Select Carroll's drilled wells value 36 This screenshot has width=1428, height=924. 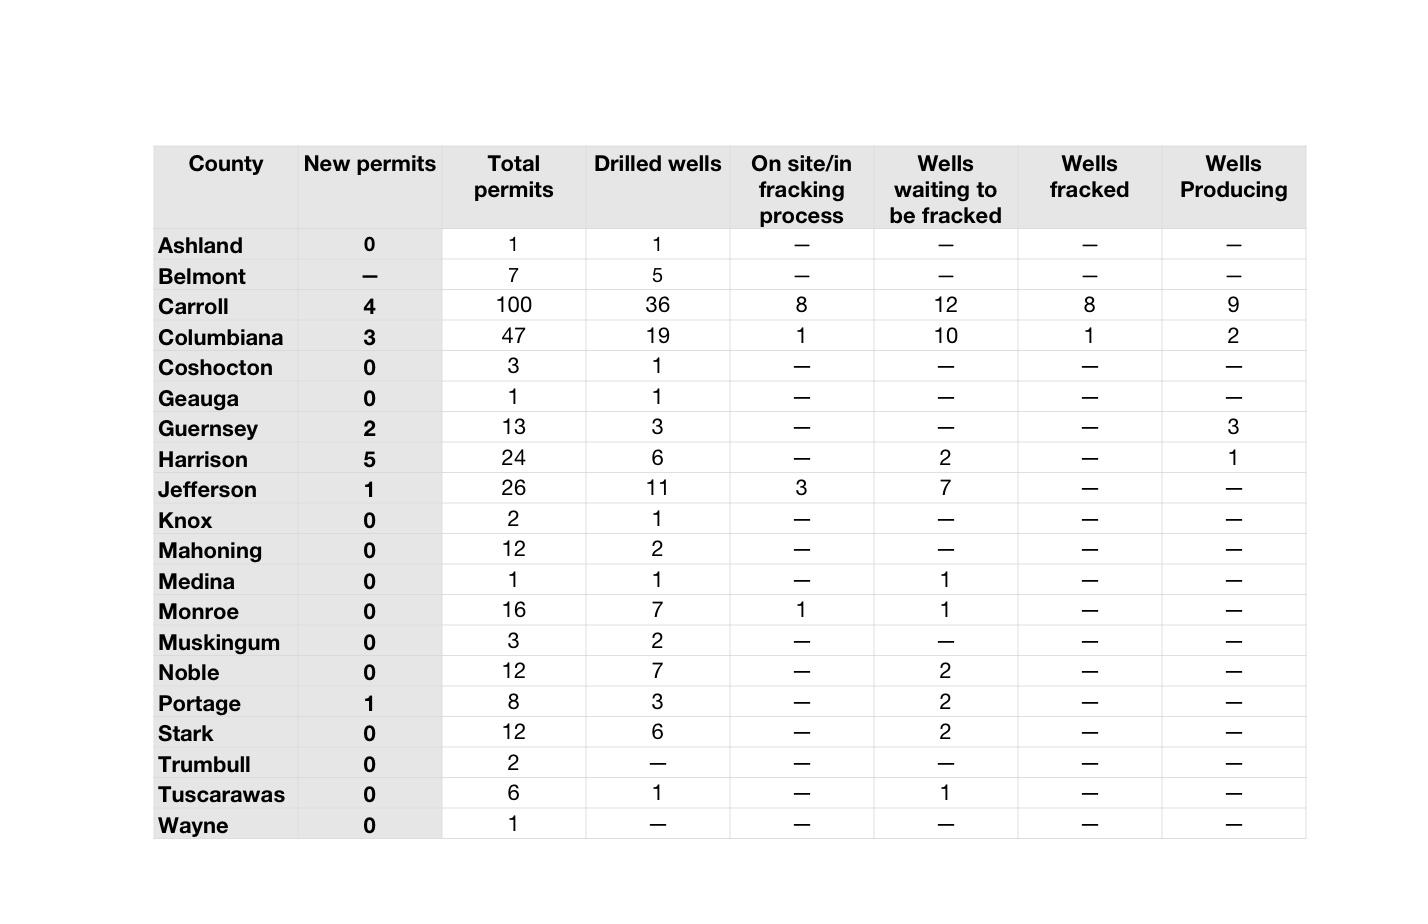click(657, 305)
